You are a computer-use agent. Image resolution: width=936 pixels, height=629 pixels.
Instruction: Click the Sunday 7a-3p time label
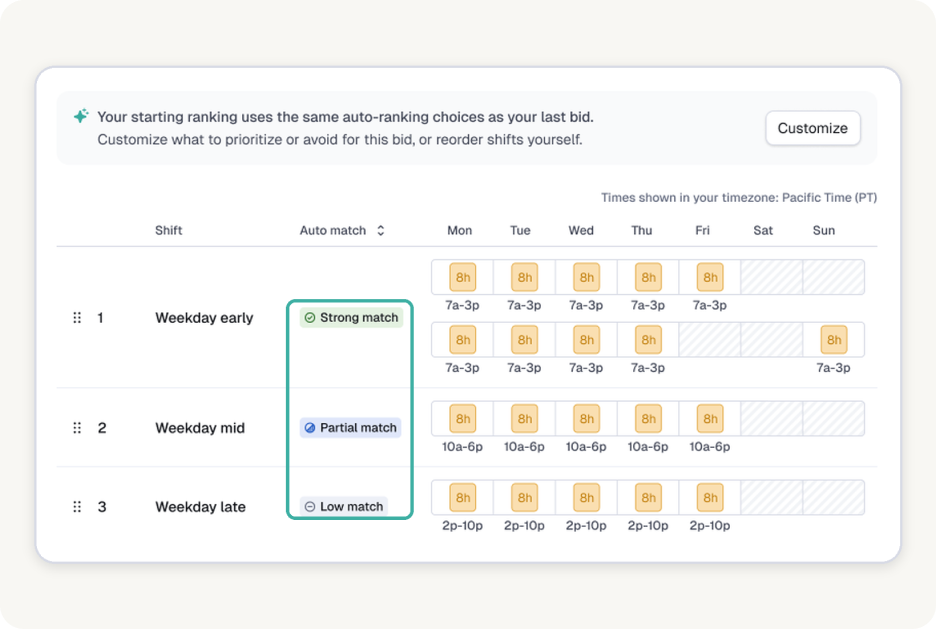[833, 368]
